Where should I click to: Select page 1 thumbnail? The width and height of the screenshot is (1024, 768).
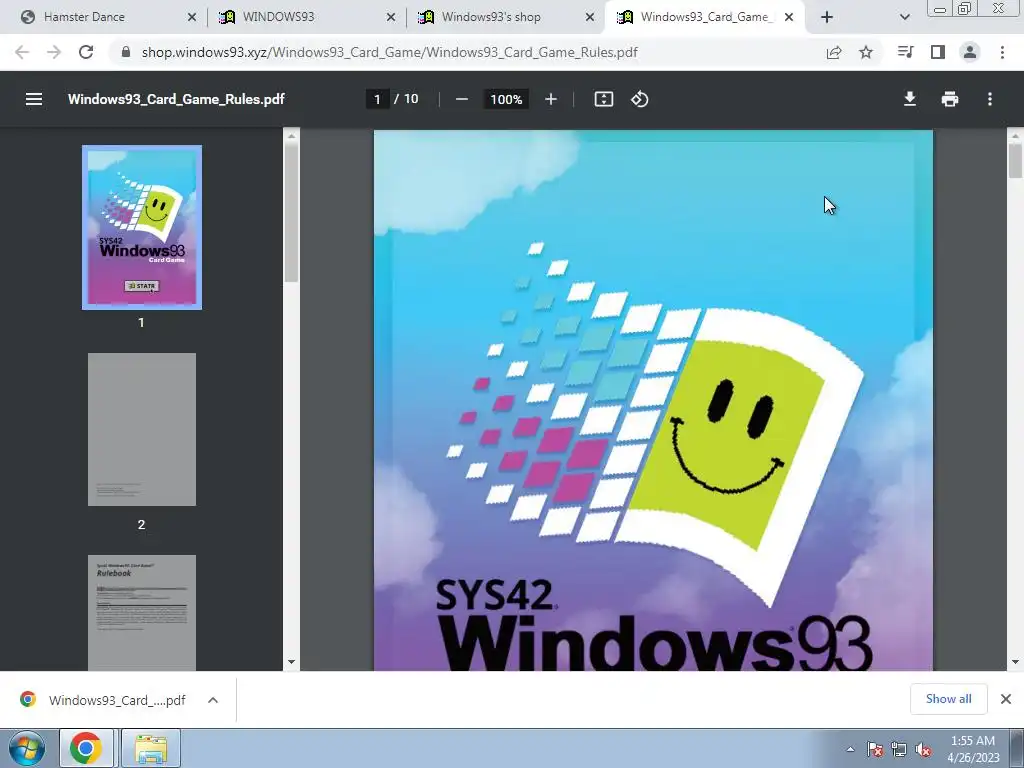142,227
